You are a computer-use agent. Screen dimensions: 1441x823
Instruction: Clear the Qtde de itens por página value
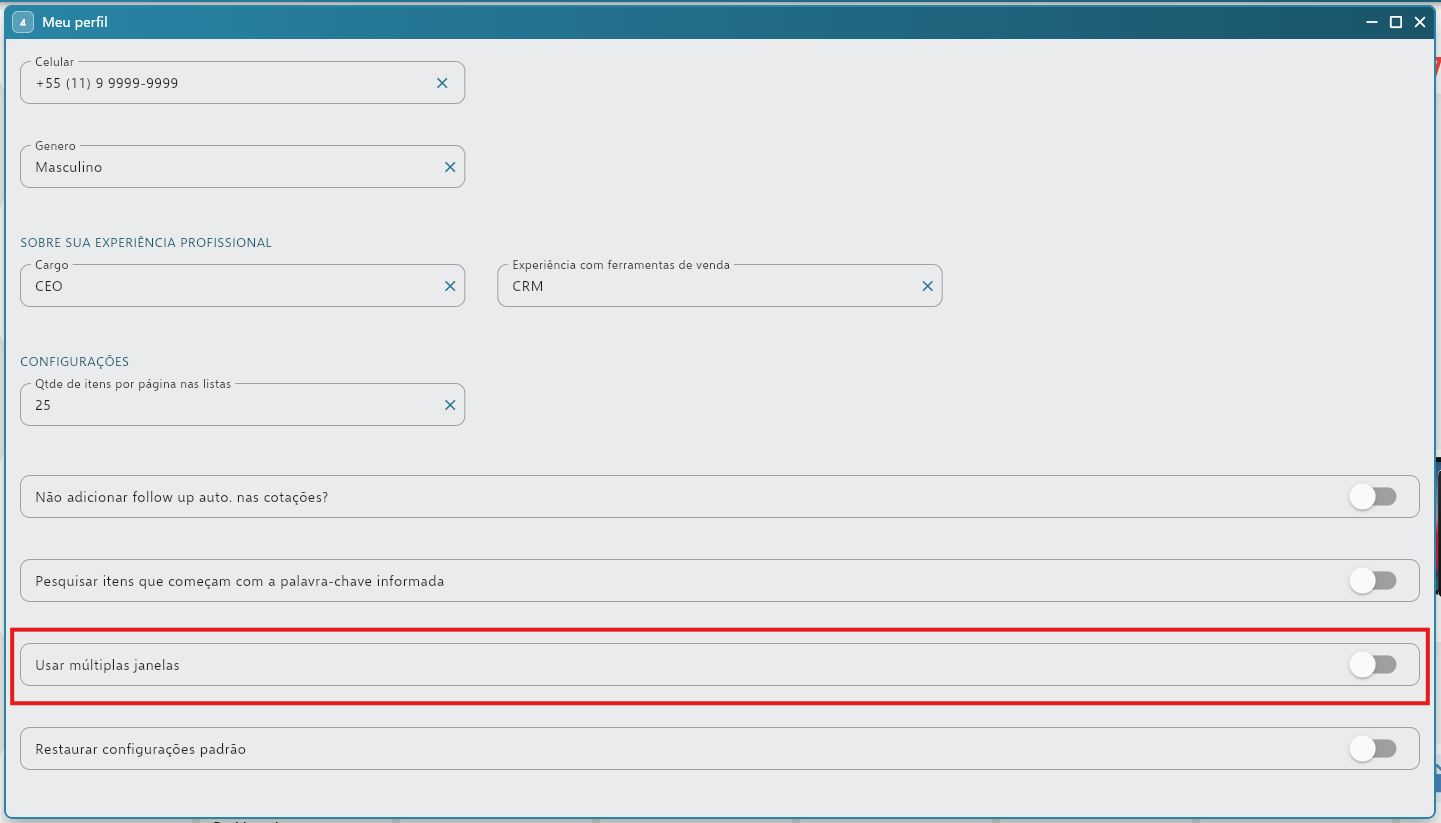pos(450,405)
